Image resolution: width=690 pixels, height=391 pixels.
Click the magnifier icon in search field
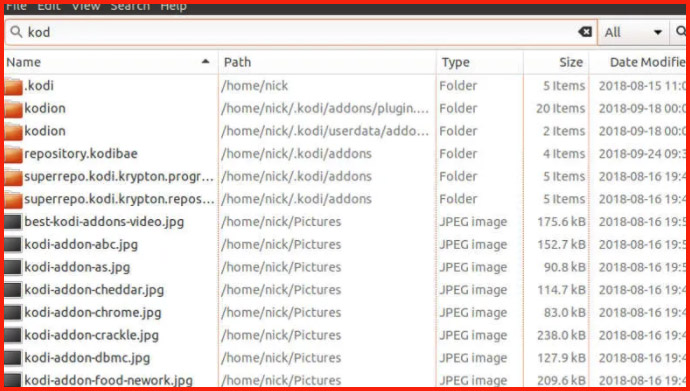[x=16, y=32]
